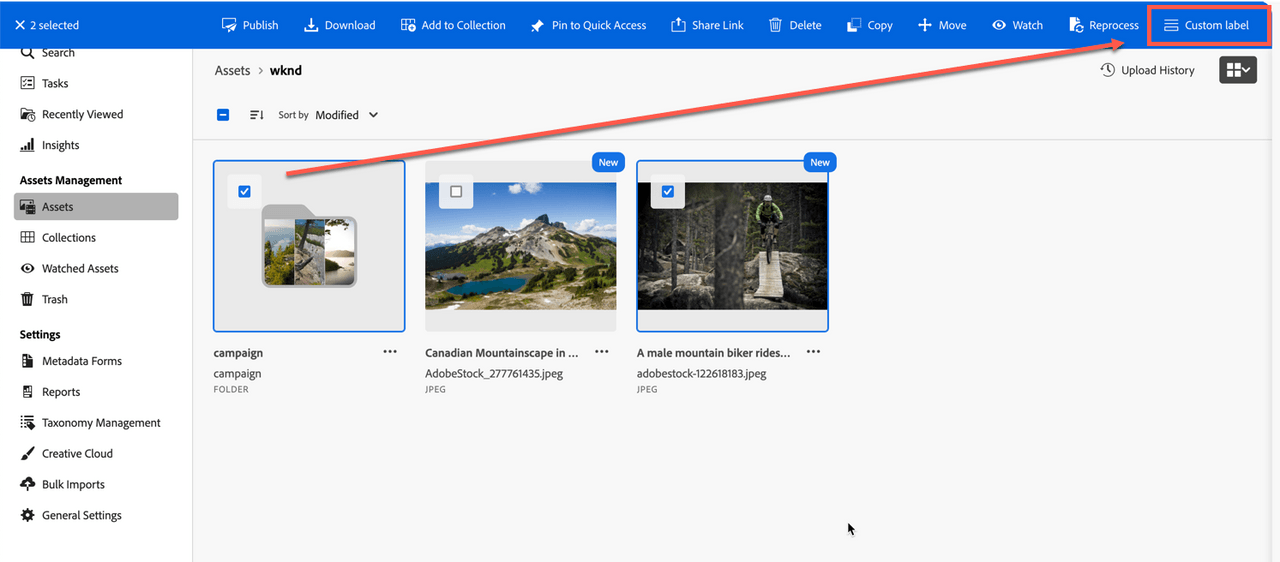Screen dimensions: 1280x562
Task: Delete the selected assets
Action: pos(795,25)
